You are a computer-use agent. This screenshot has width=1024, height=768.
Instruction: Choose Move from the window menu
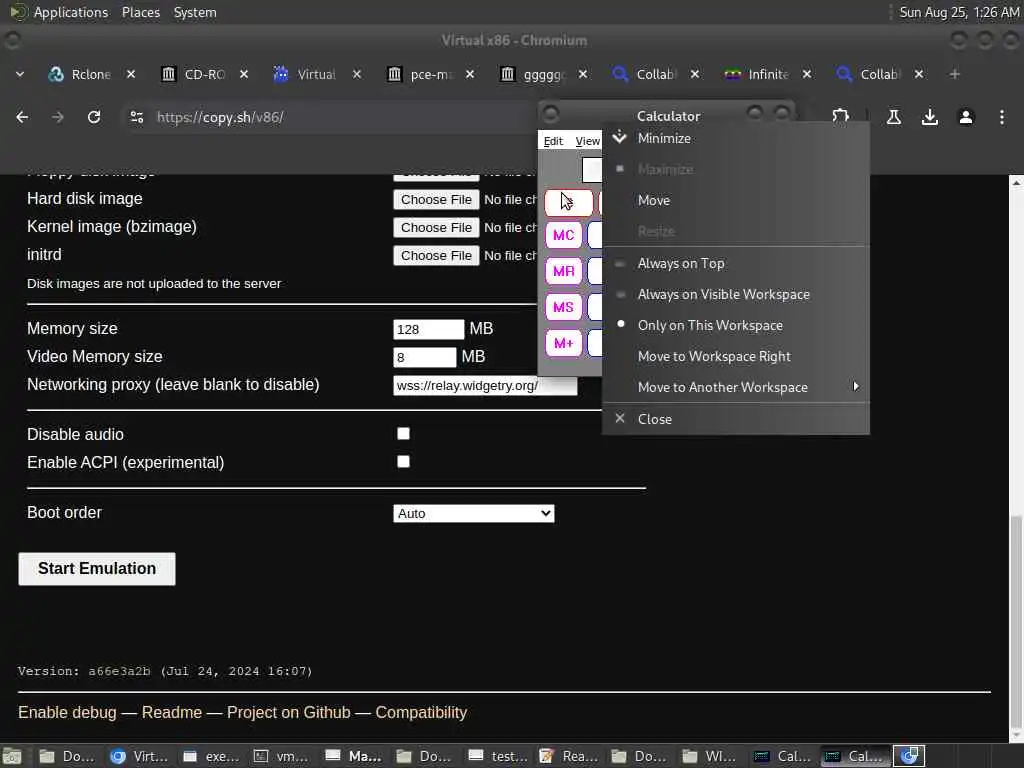(735, 200)
